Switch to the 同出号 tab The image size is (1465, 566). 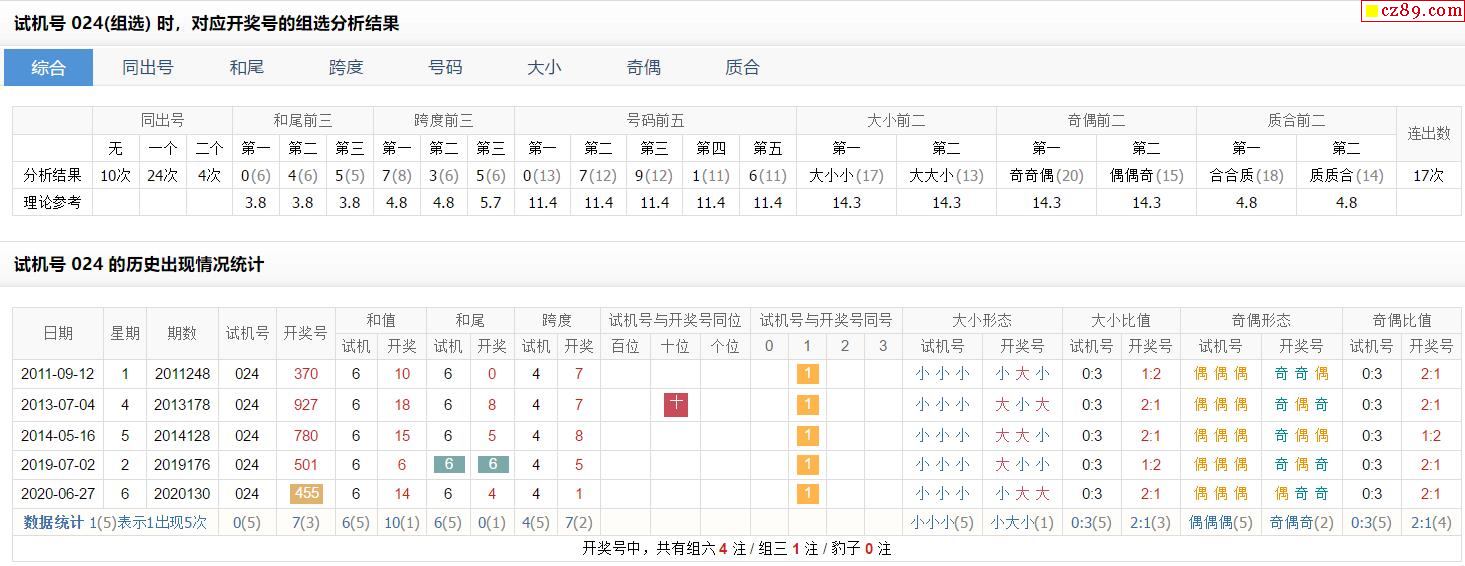click(148, 68)
